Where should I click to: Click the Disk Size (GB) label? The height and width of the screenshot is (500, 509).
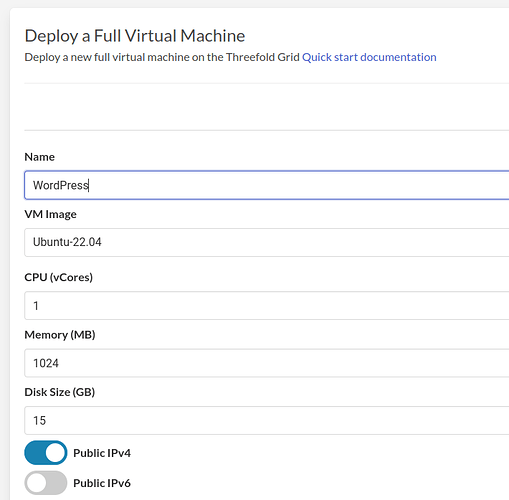[x=60, y=392]
